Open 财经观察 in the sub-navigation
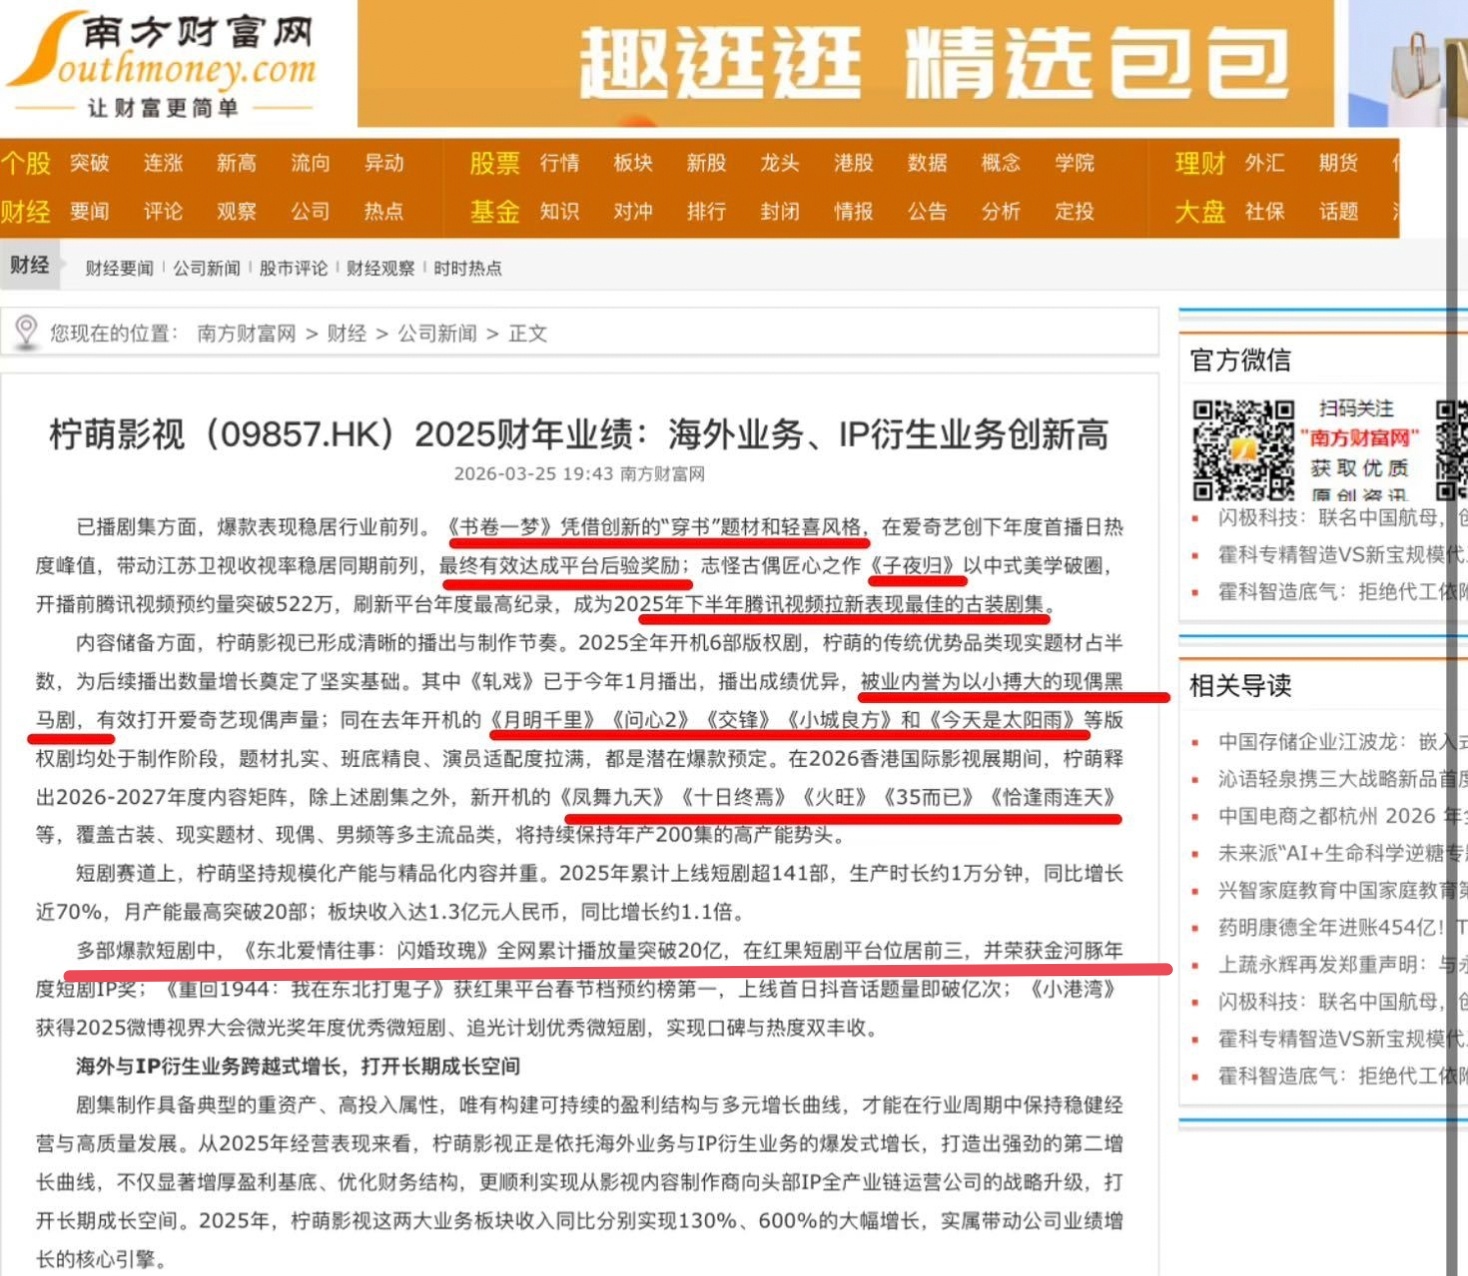Image resolution: width=1468 pixels, height=1276 pixels. tap(380, 268)
